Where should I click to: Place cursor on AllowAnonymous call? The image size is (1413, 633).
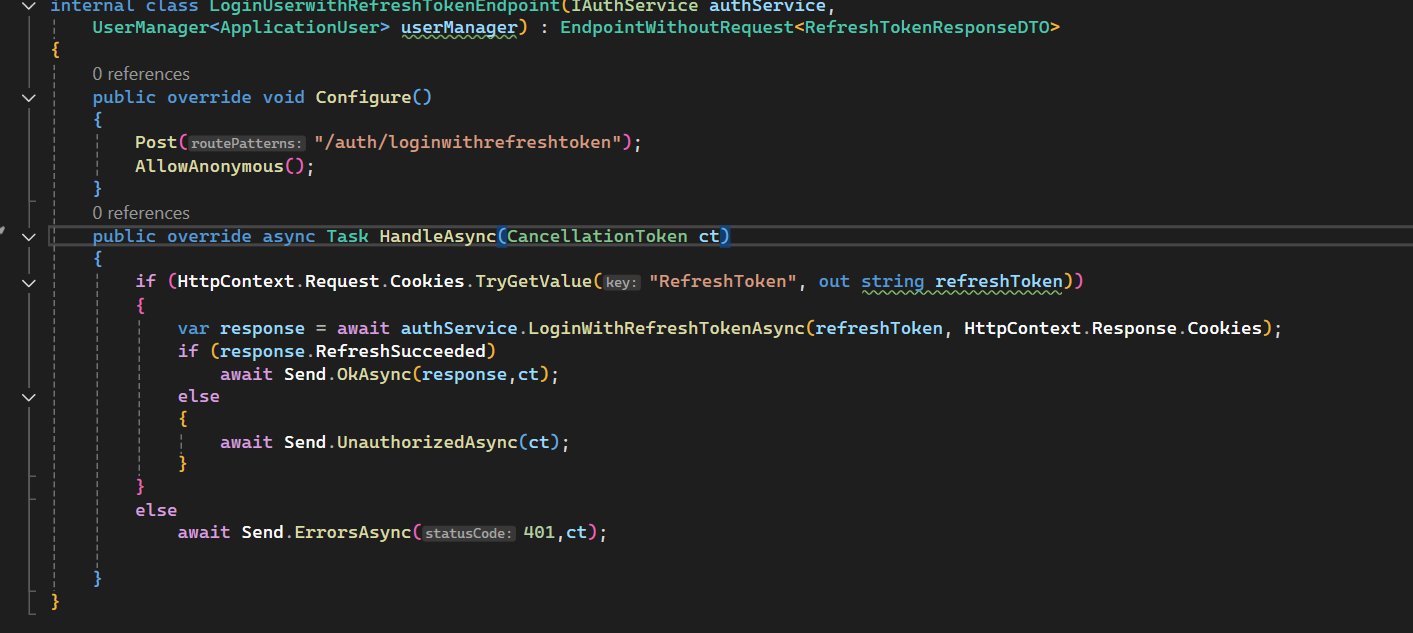coord(210,166)
